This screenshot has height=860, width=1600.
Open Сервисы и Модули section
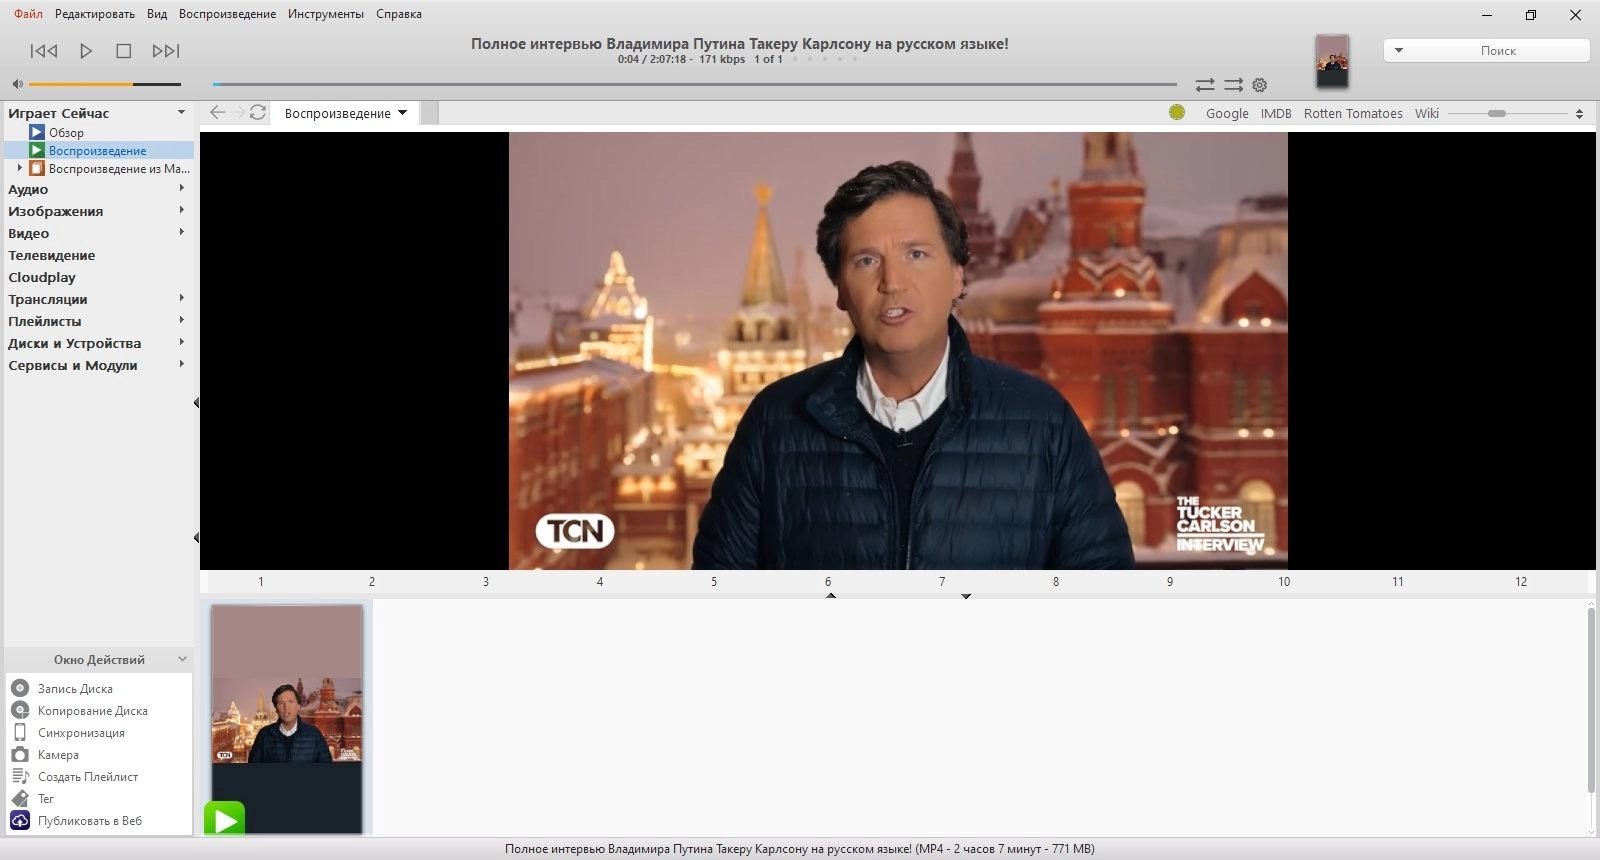[73, 365]
